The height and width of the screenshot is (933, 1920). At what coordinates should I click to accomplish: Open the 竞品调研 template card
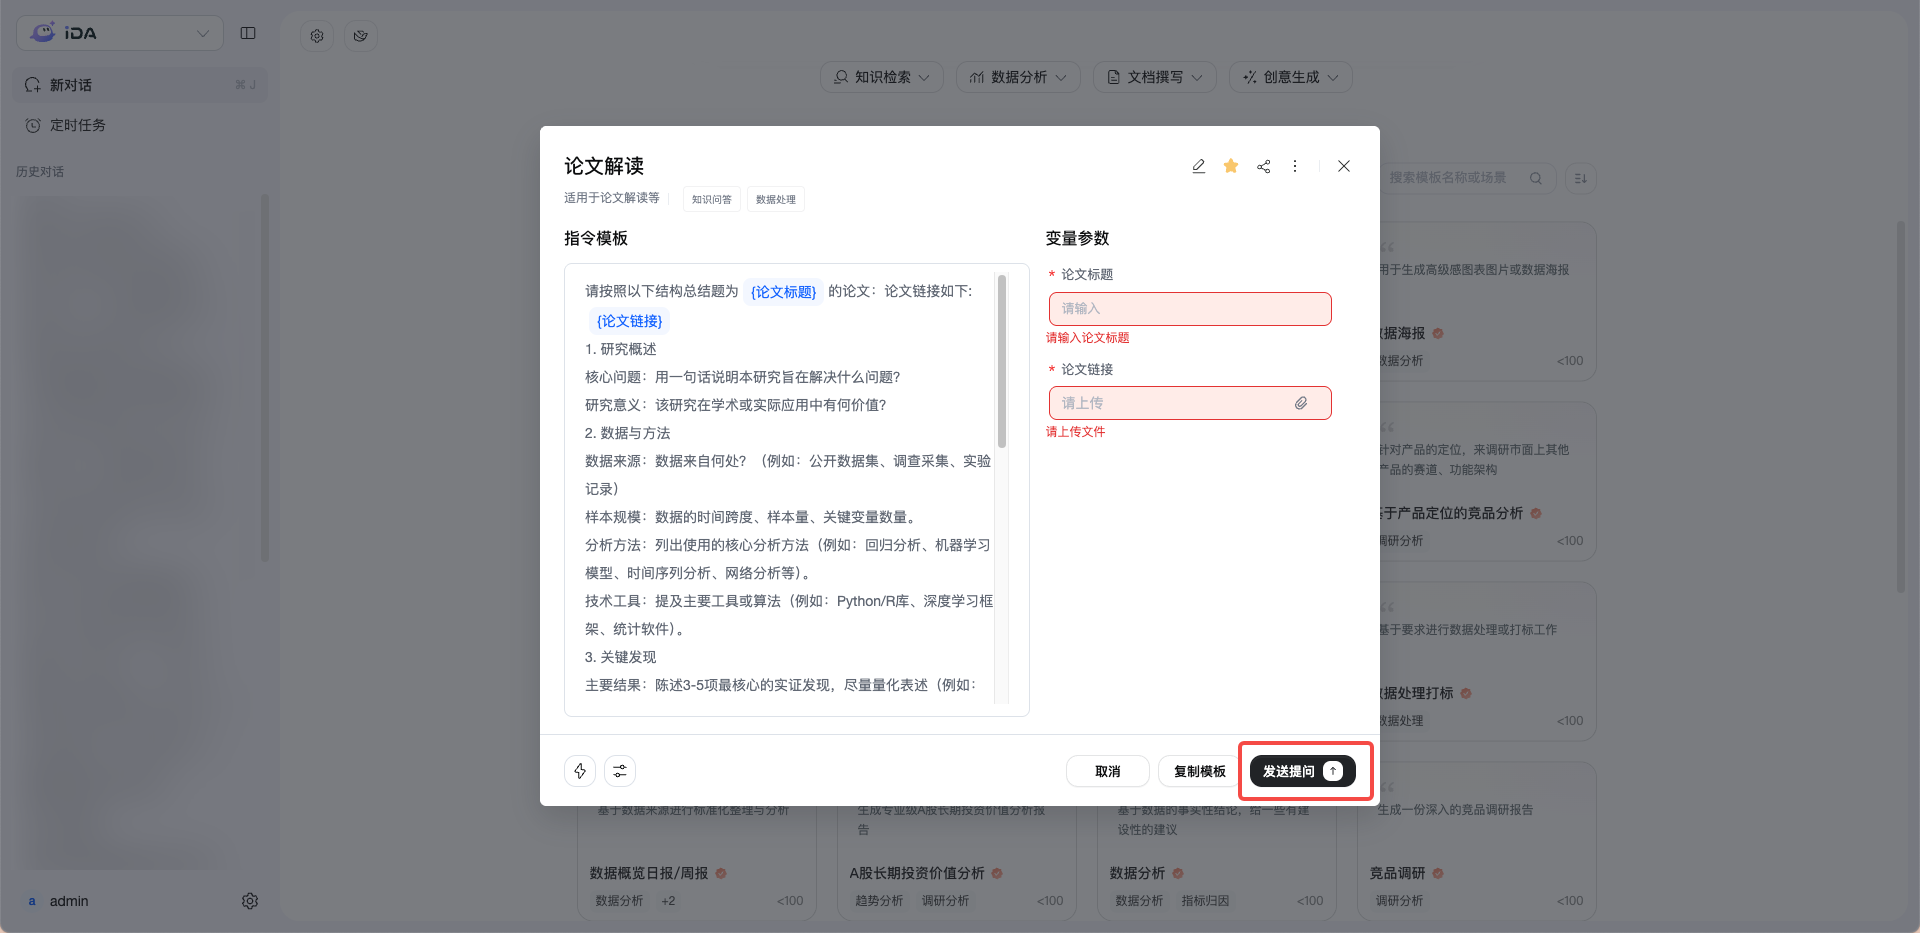coord(1477,842)
